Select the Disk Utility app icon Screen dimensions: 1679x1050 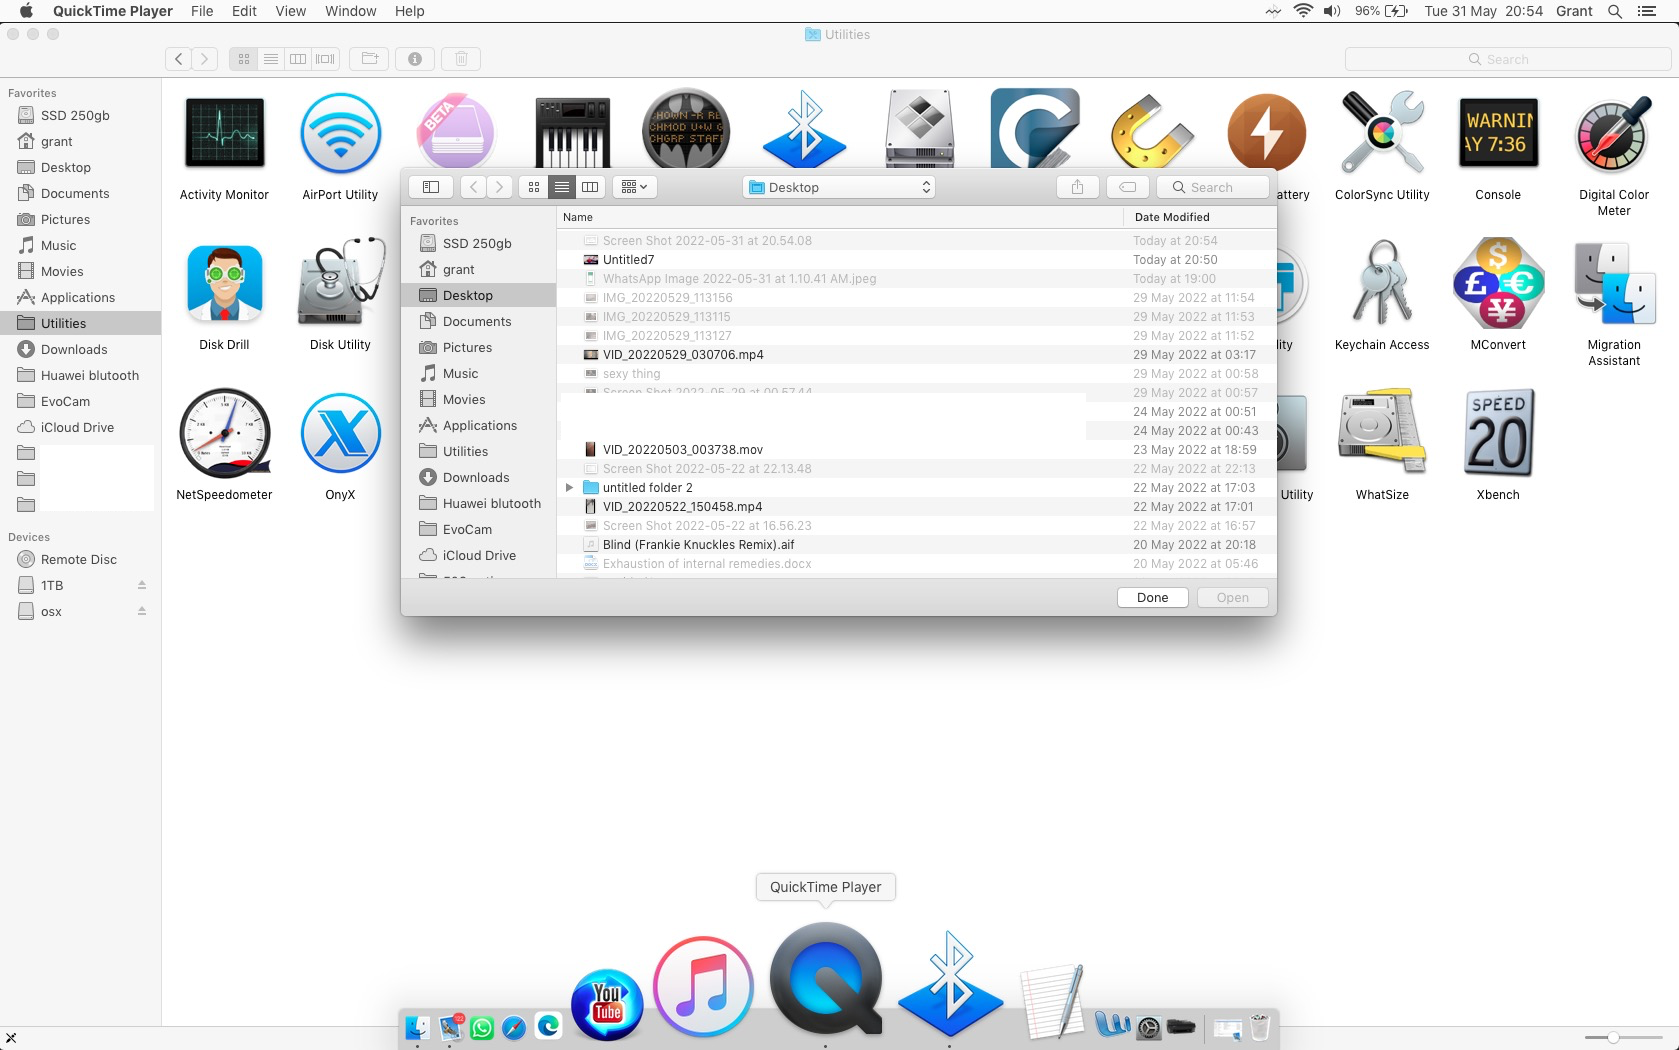coord(340,283)
